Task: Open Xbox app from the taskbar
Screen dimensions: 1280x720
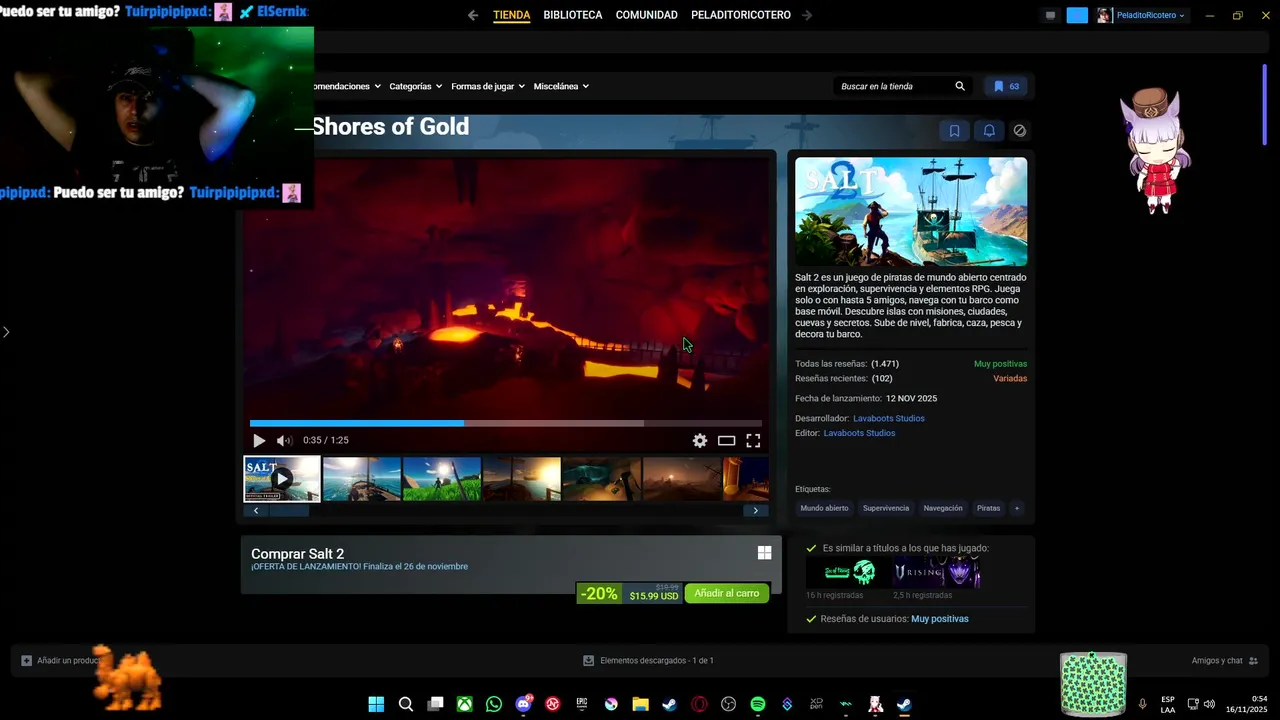Action: (x=465, y=704)
